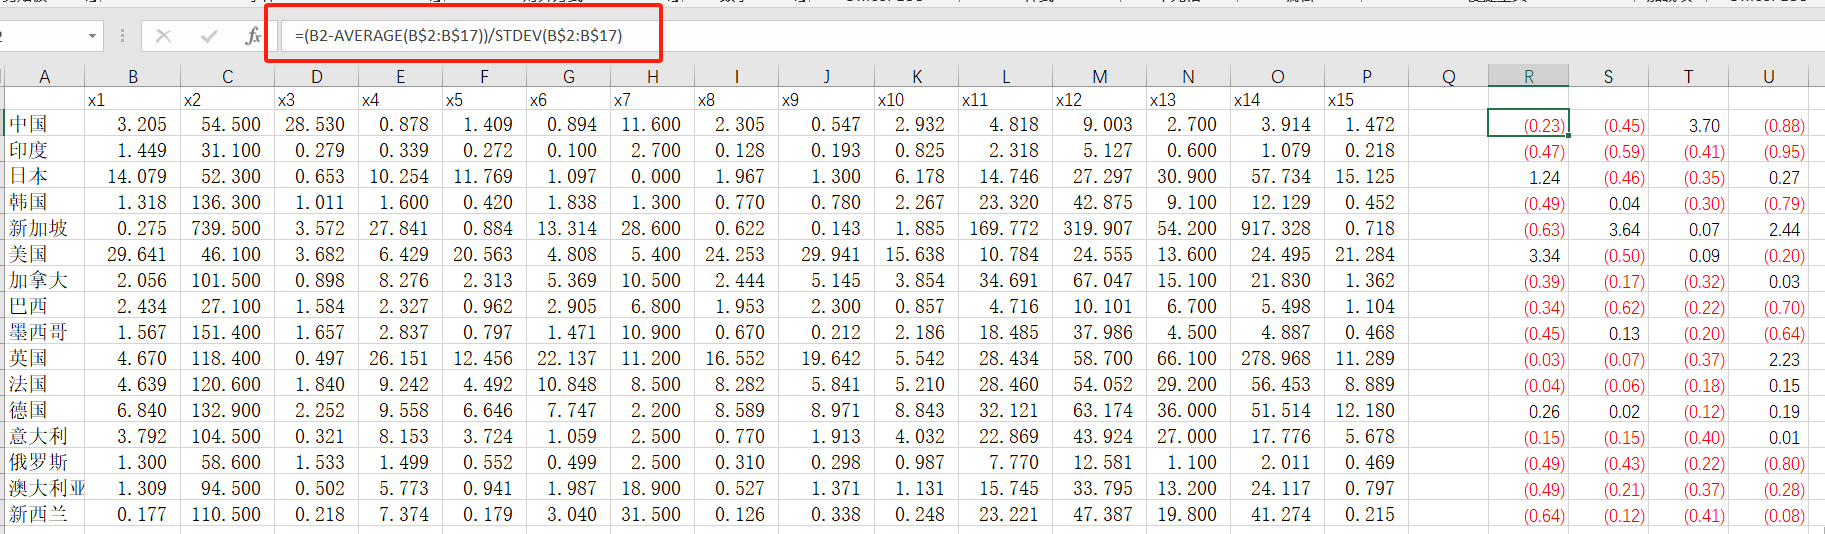Viewport: 1825px width, 534px height.
Task: Click the cell with value 3.70
Action: pyautogui.click(x=1688, y=125)
